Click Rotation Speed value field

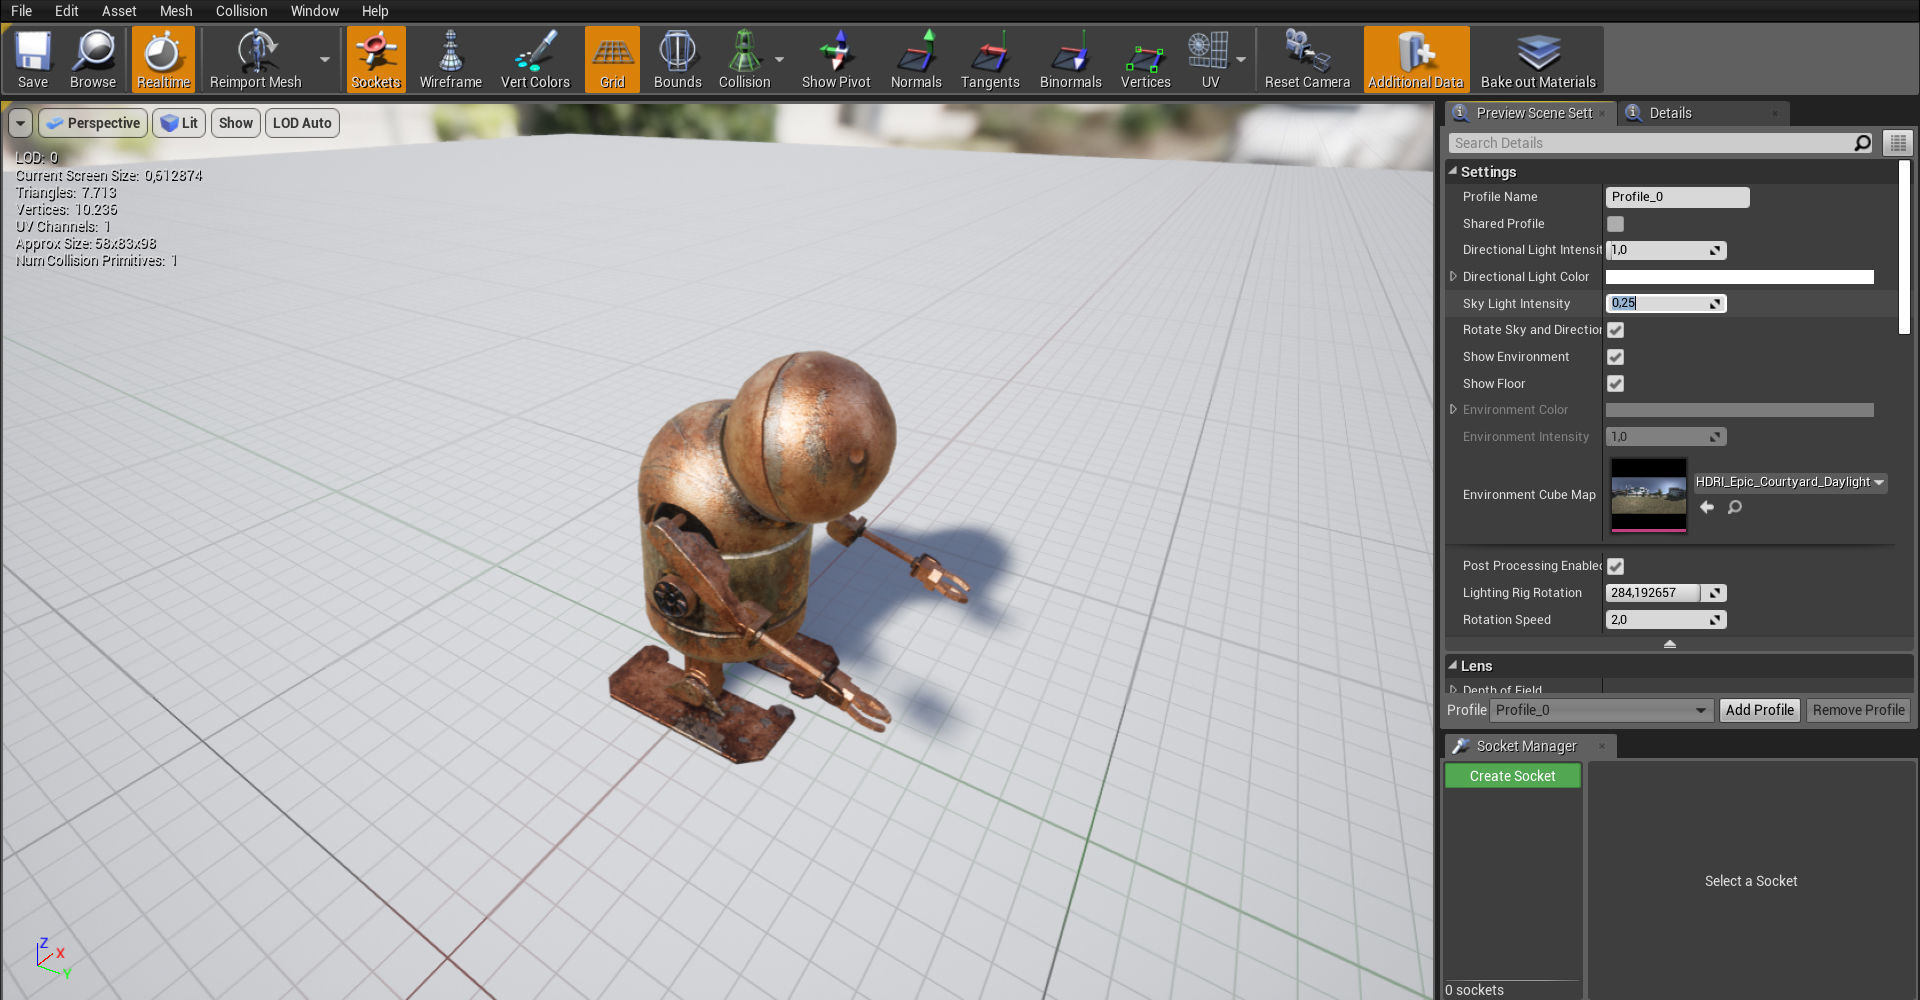click(1657, 620)
